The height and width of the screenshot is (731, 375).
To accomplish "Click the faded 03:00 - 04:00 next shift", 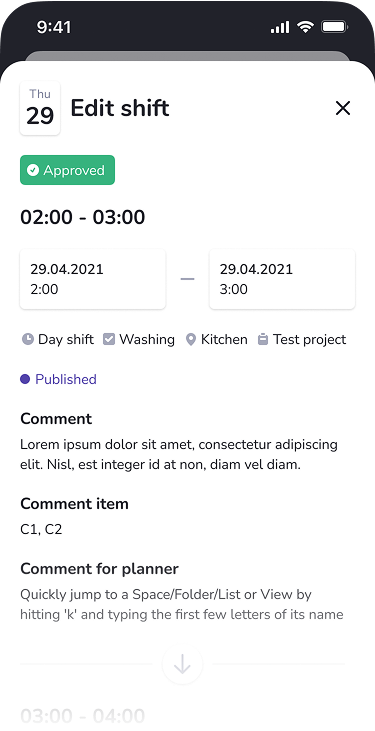I will click(83, 715).
